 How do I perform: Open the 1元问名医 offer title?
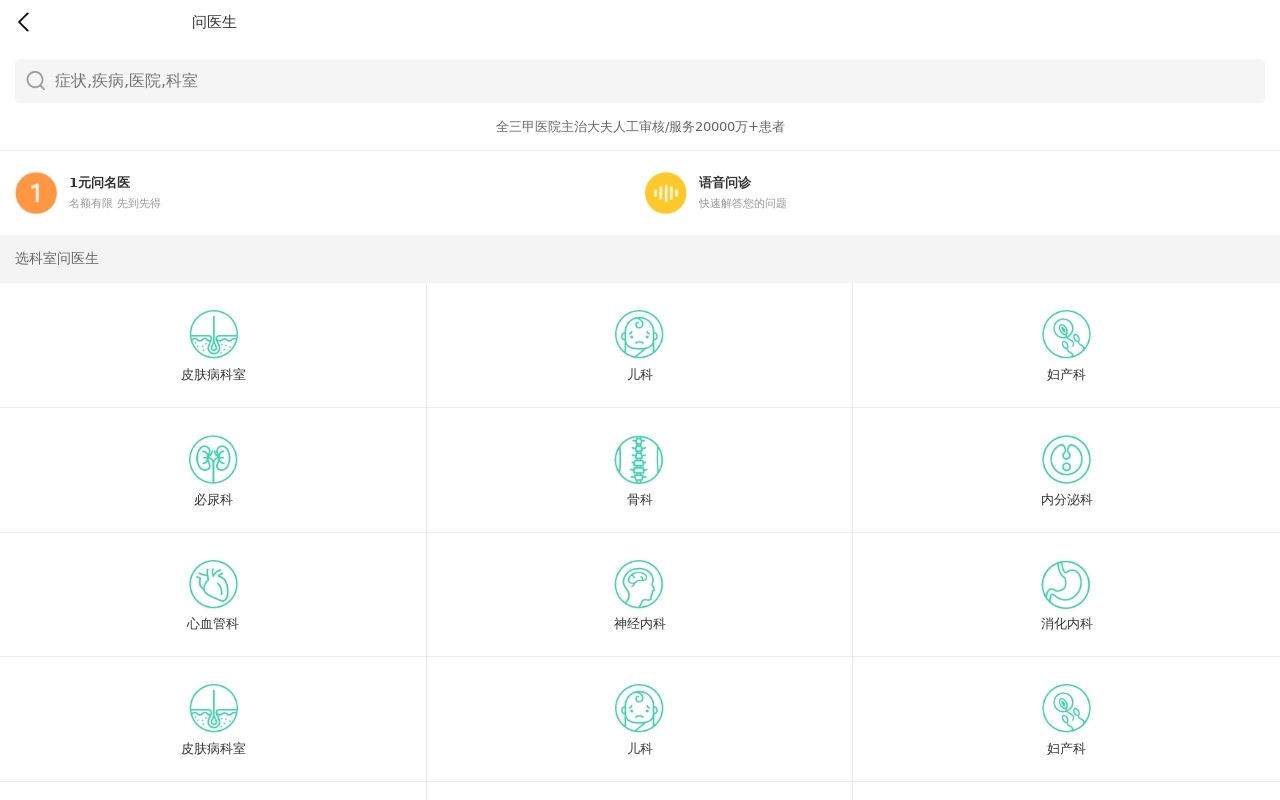tap(100, 183)
